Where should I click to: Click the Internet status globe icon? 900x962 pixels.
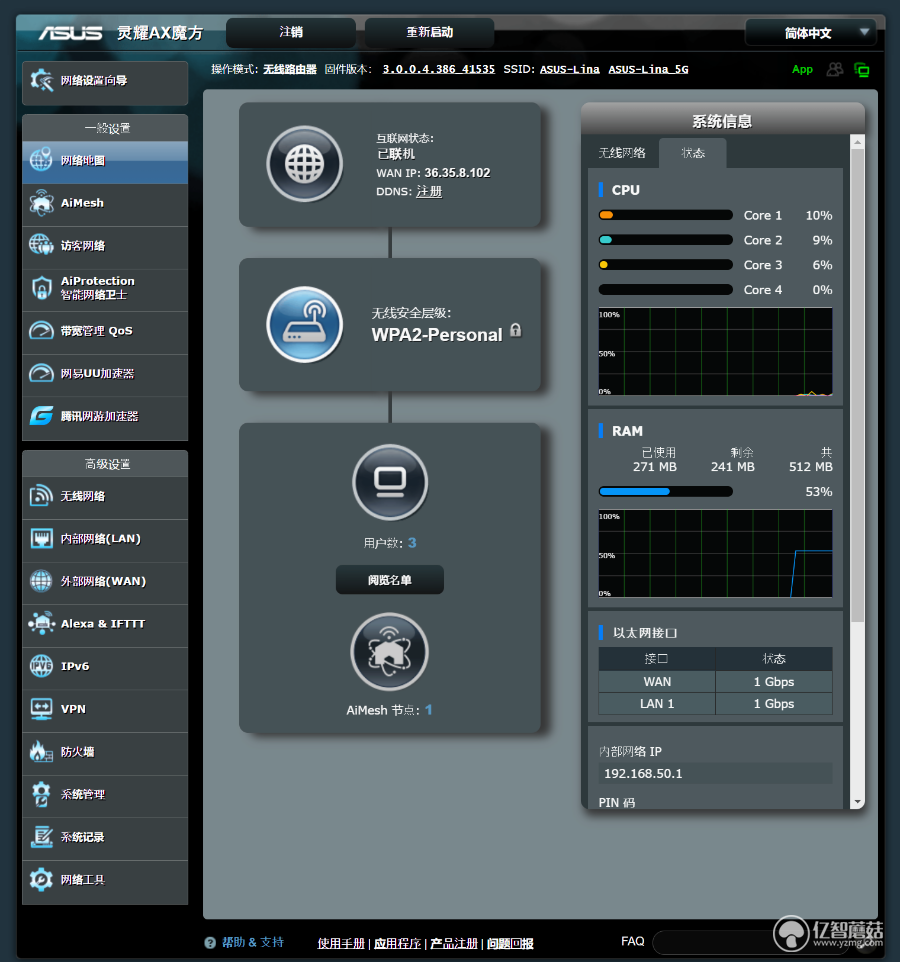pos(304,164)
